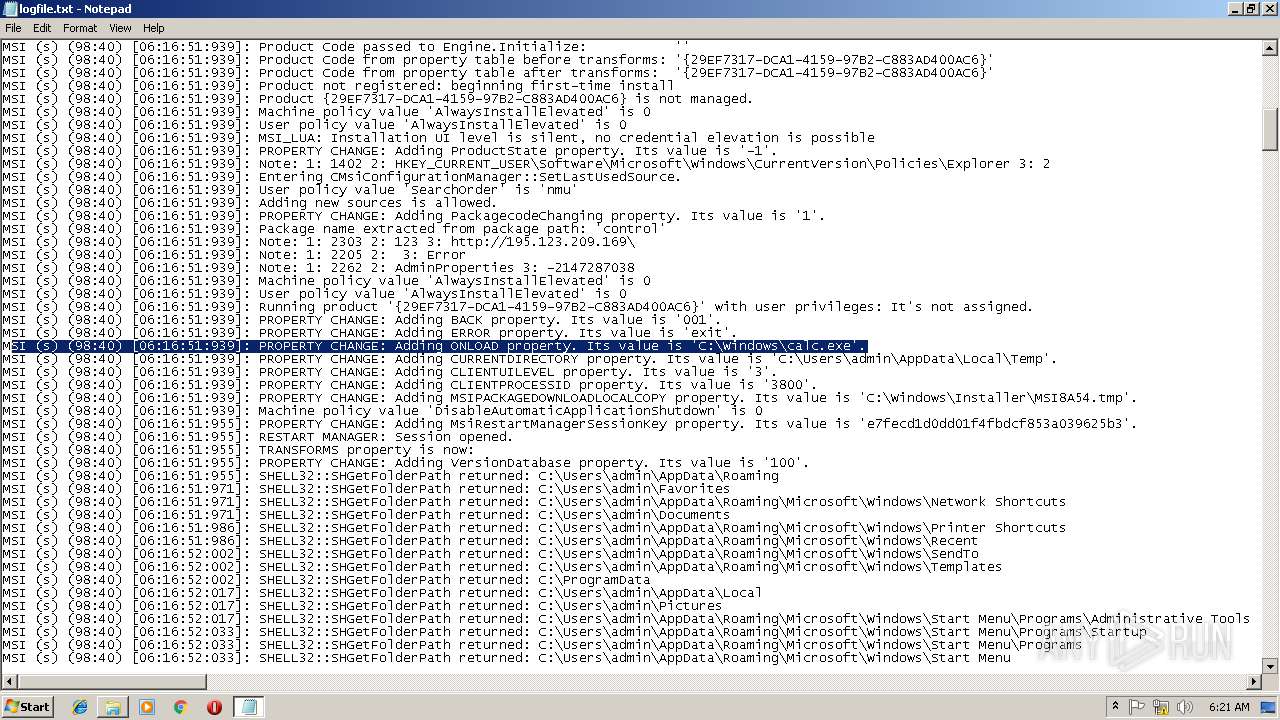Open the Edit menu
The image size is (1280, 720).
click(42, 28)
